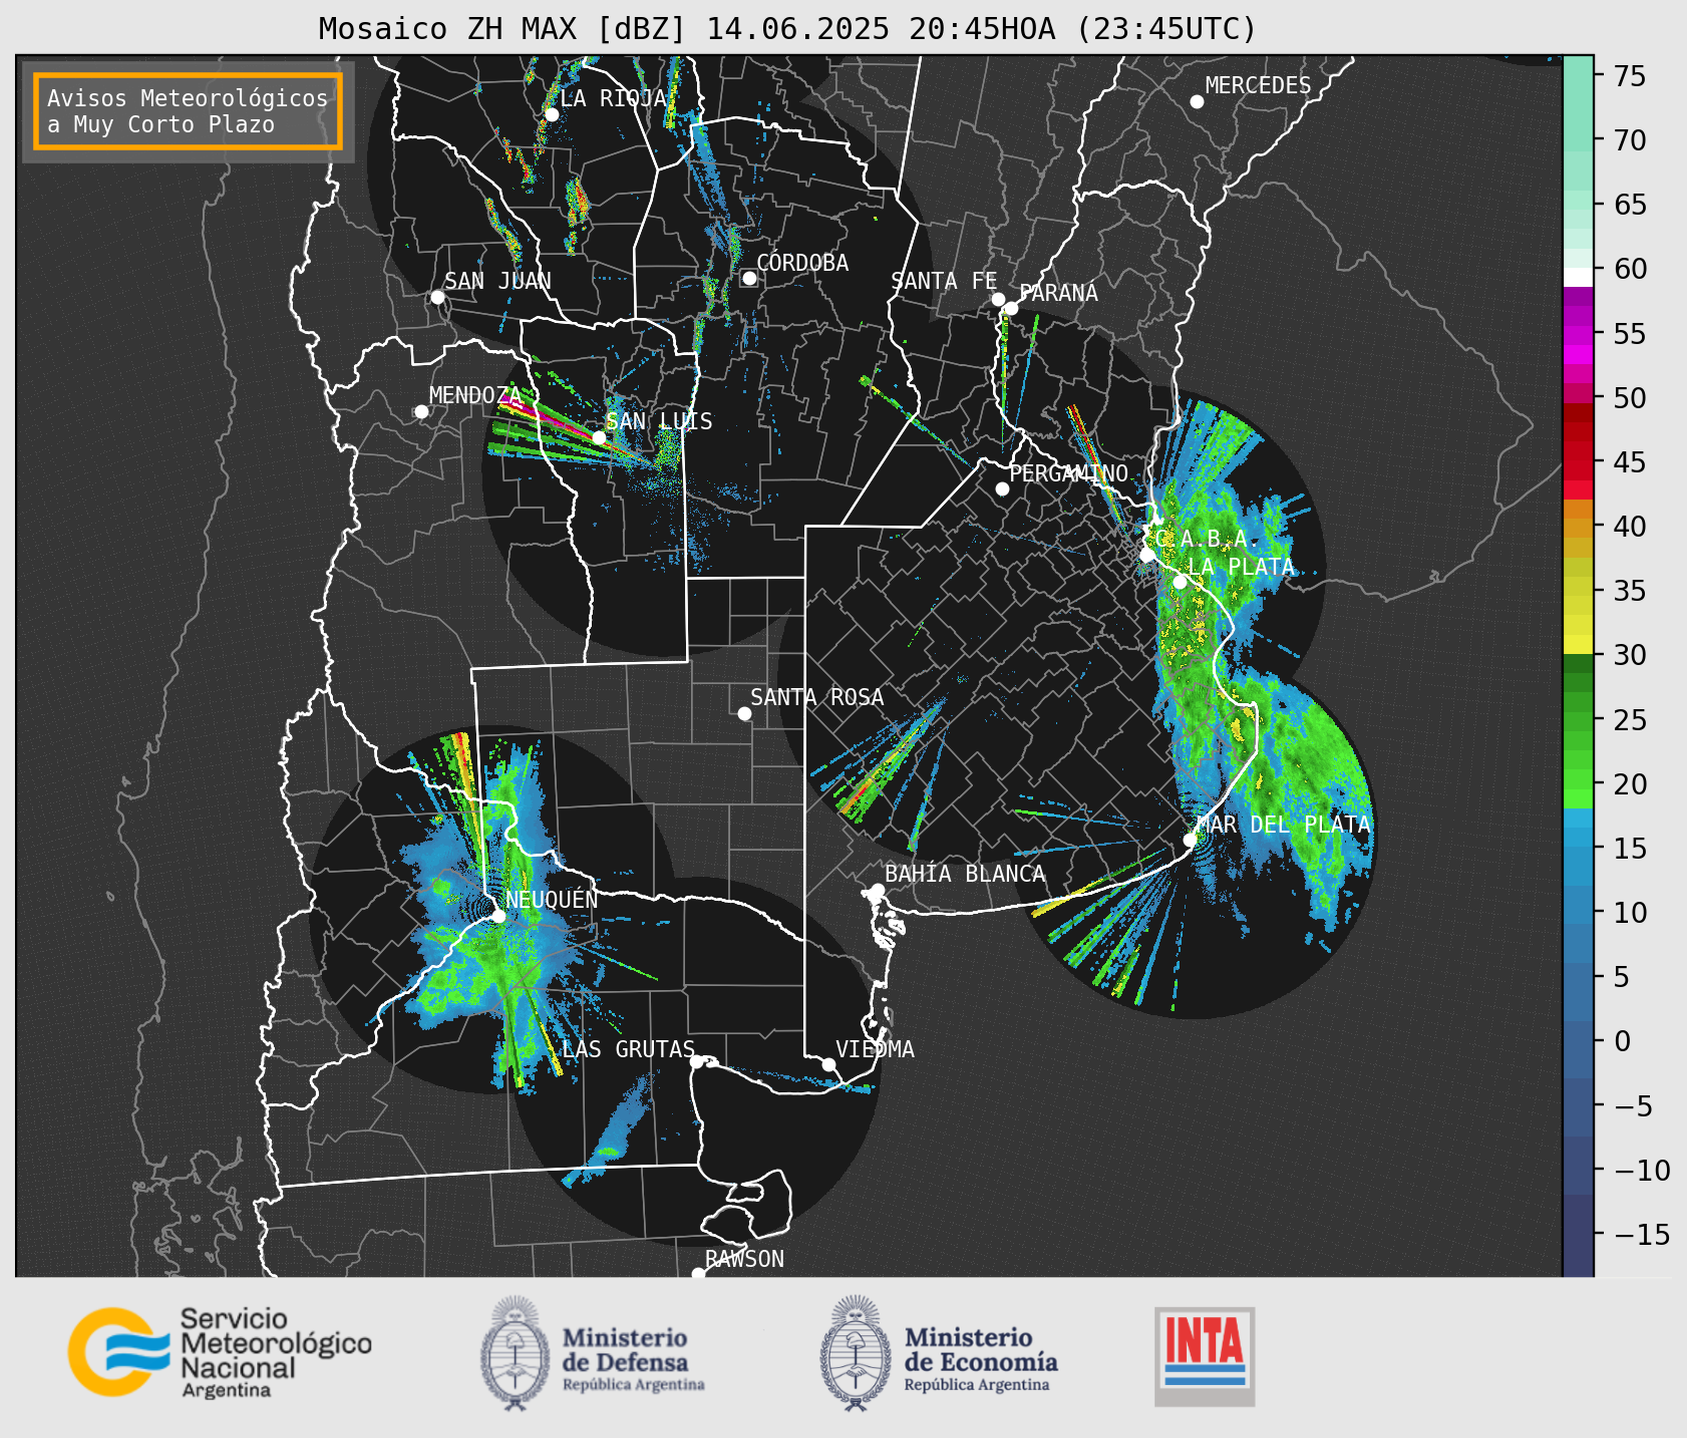1687x1438 pixels.
Task: Click the SANTA ROSA city marker
Action: click(x=744, y=714)
